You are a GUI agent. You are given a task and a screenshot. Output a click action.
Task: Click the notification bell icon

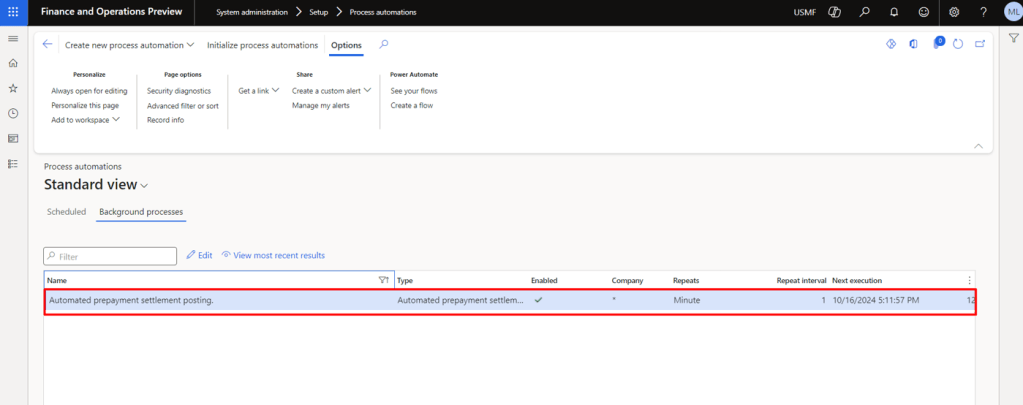(x=893, y=12)
